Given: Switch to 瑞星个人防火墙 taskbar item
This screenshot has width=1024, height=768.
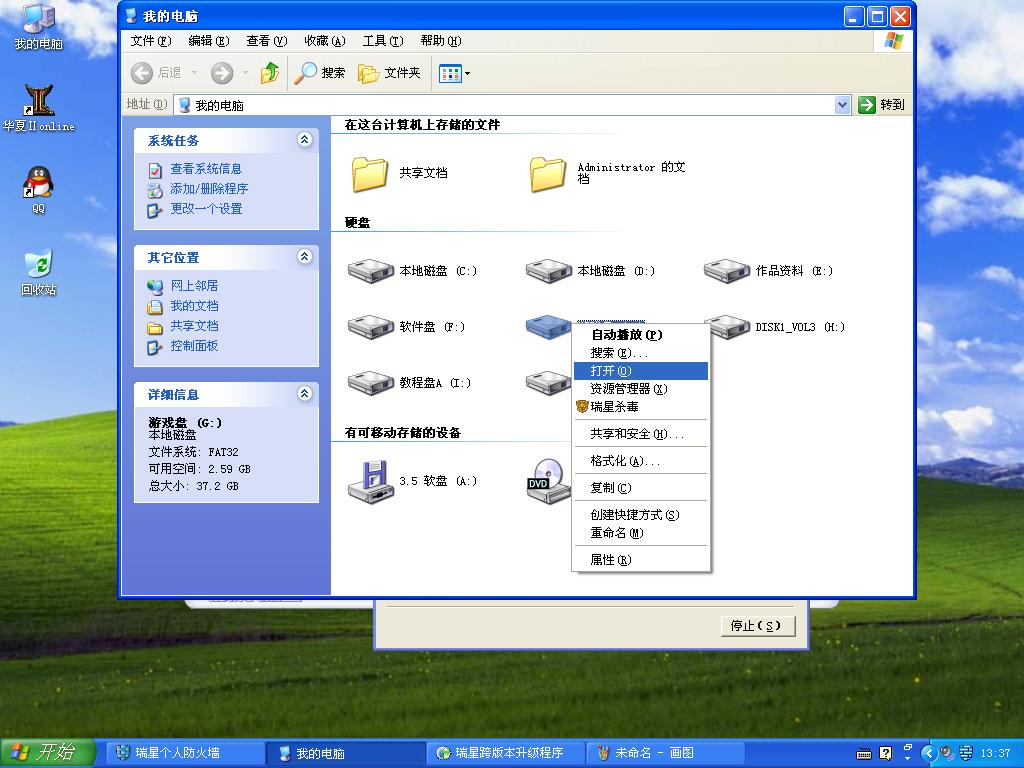Looking at the screenshot, I should click(x=183, y=753).
